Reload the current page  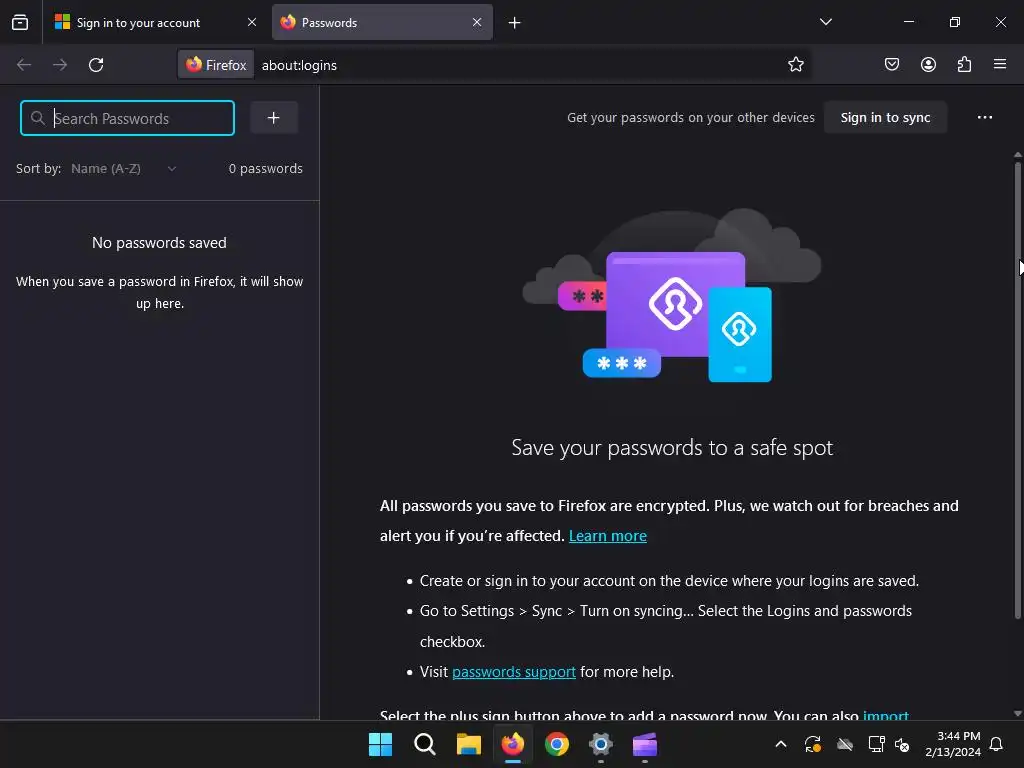96,65
